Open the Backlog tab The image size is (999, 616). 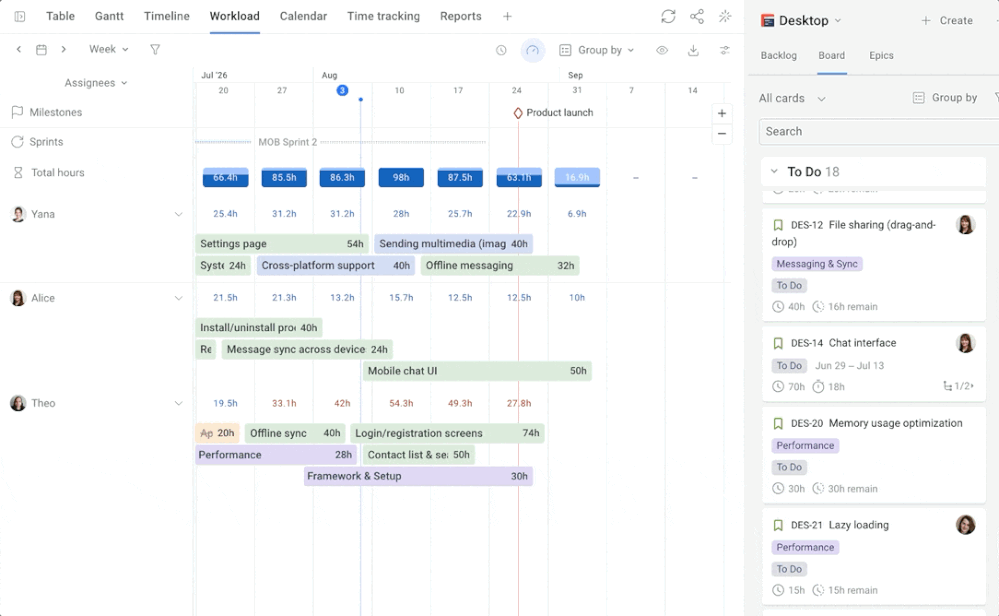tap(779, 55)
